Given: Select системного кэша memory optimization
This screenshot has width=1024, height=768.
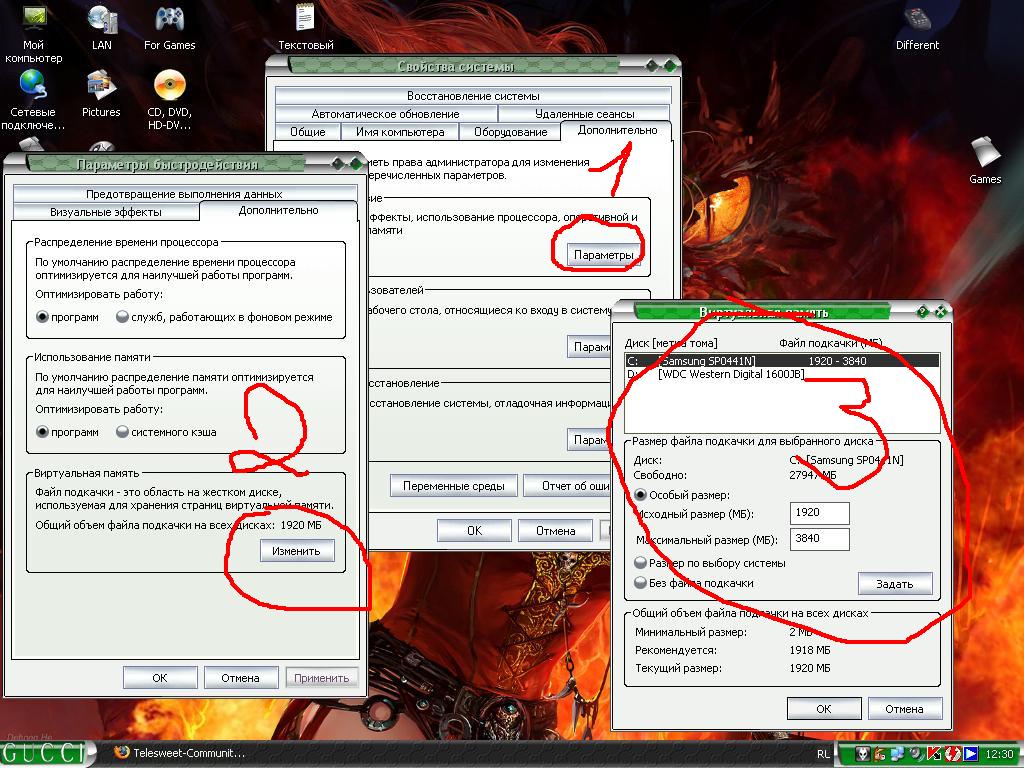Looking at the screenshot, I should pos(123,432).
